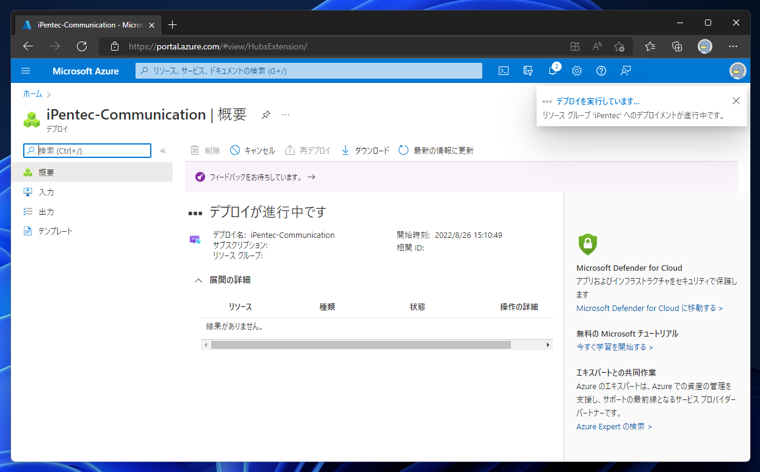Reload the page with the browser refresh button

tap(82, 47)
